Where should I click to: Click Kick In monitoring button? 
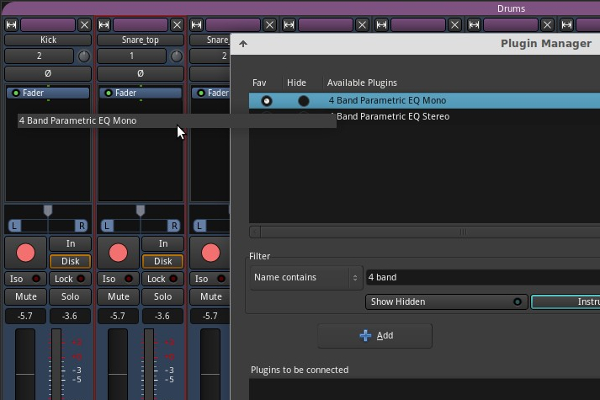click(70, 244)
